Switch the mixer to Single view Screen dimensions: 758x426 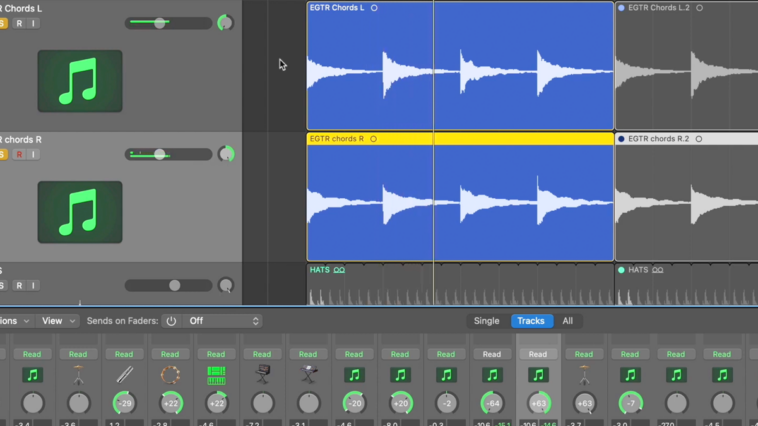pyautogui.click(x=486, y=321)
